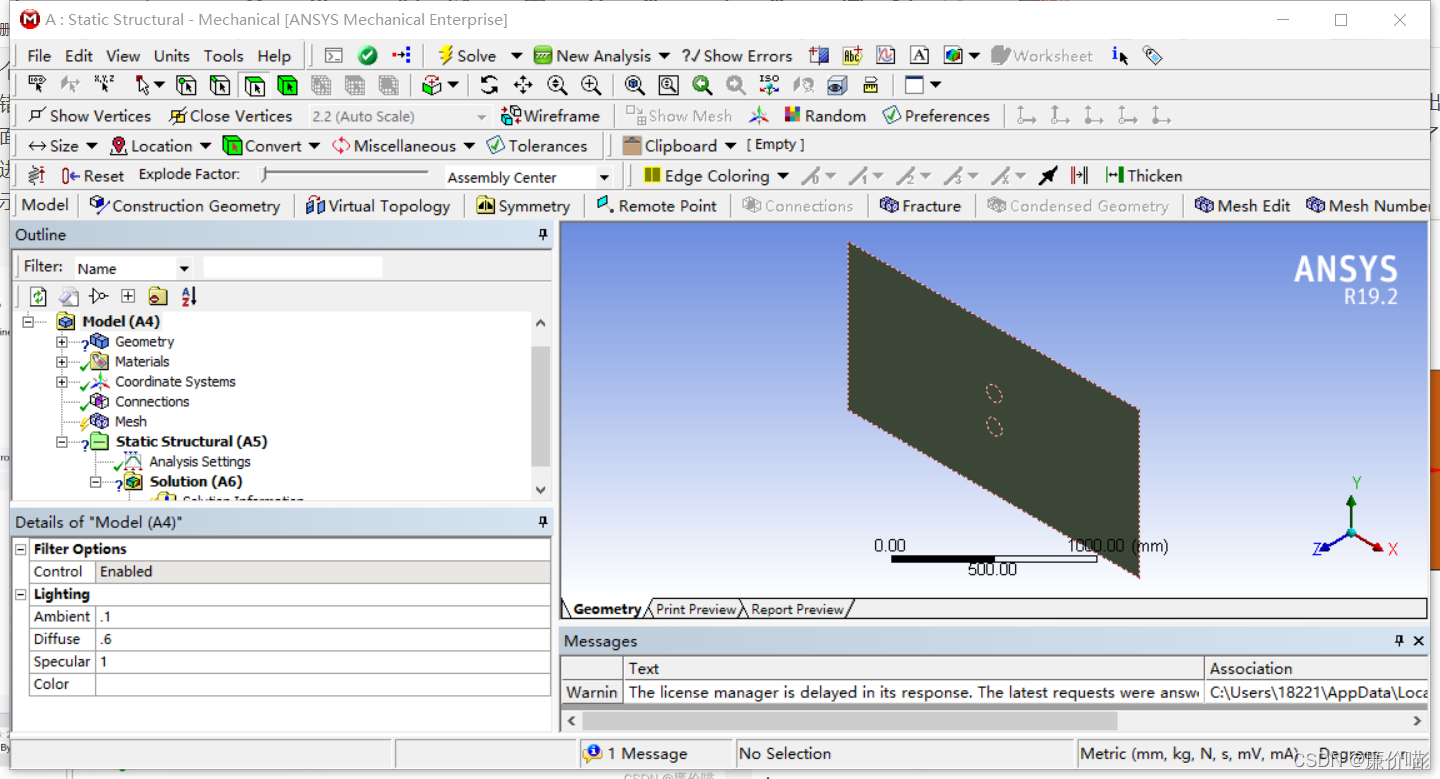
Task: Click the Fracture toolbar item
Action: pyautogui.click(x=920, y=206)
